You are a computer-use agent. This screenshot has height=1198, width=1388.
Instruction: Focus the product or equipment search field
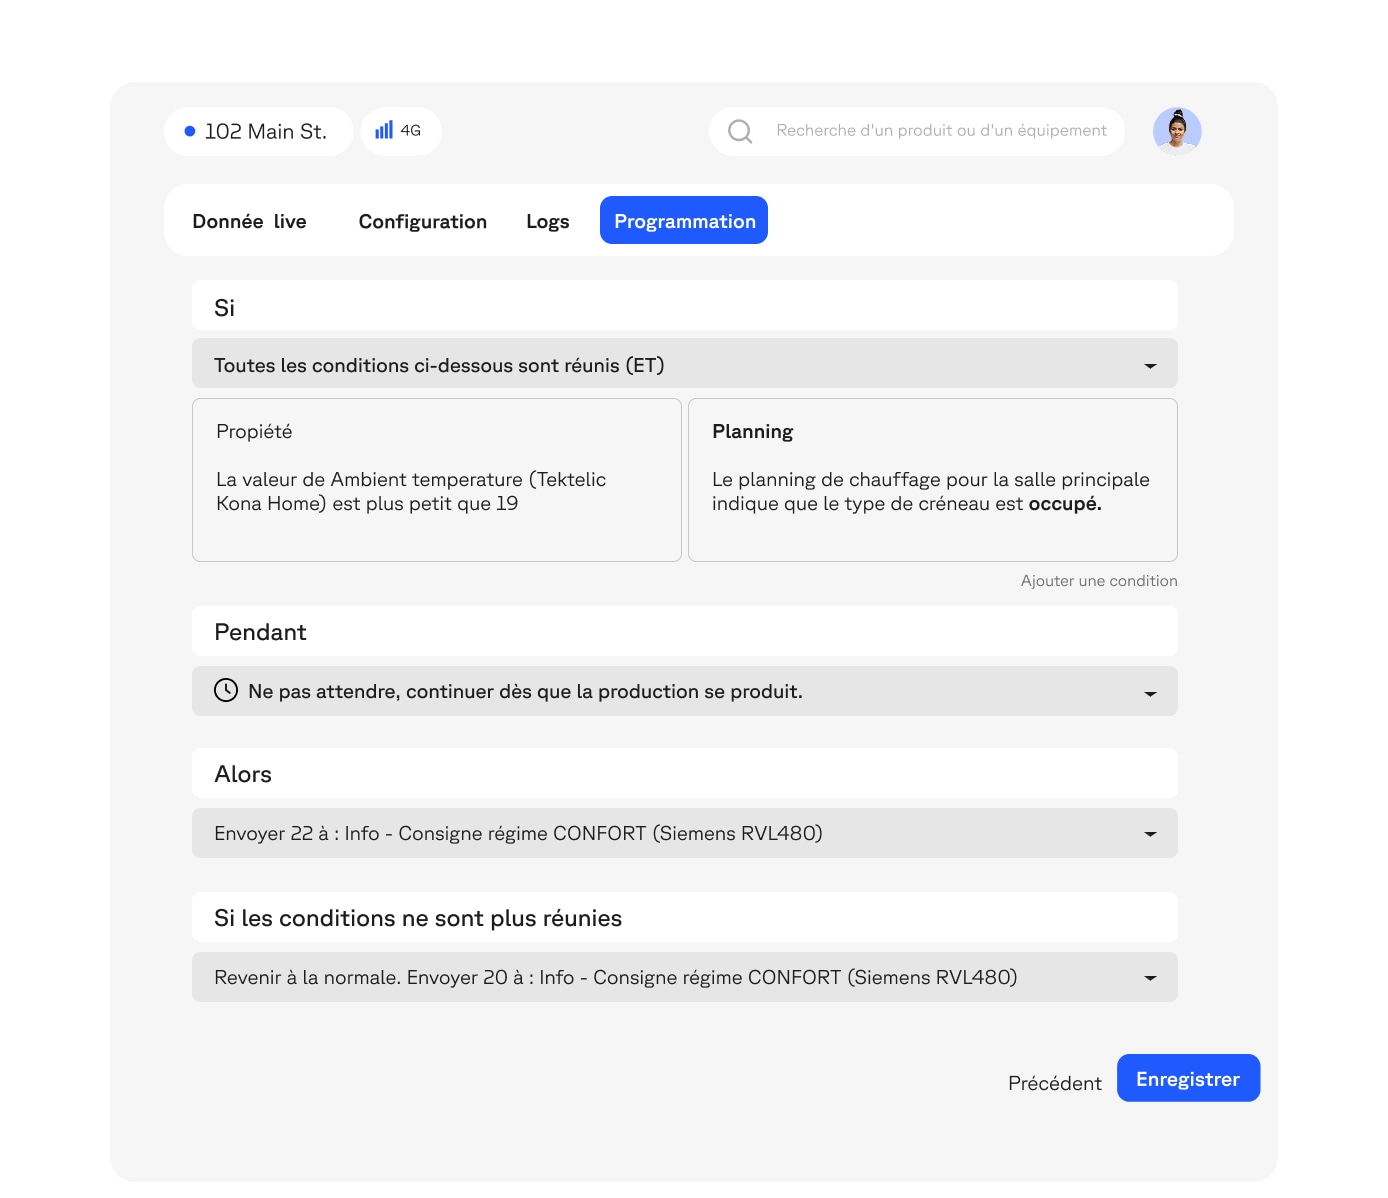coord(940,131)
